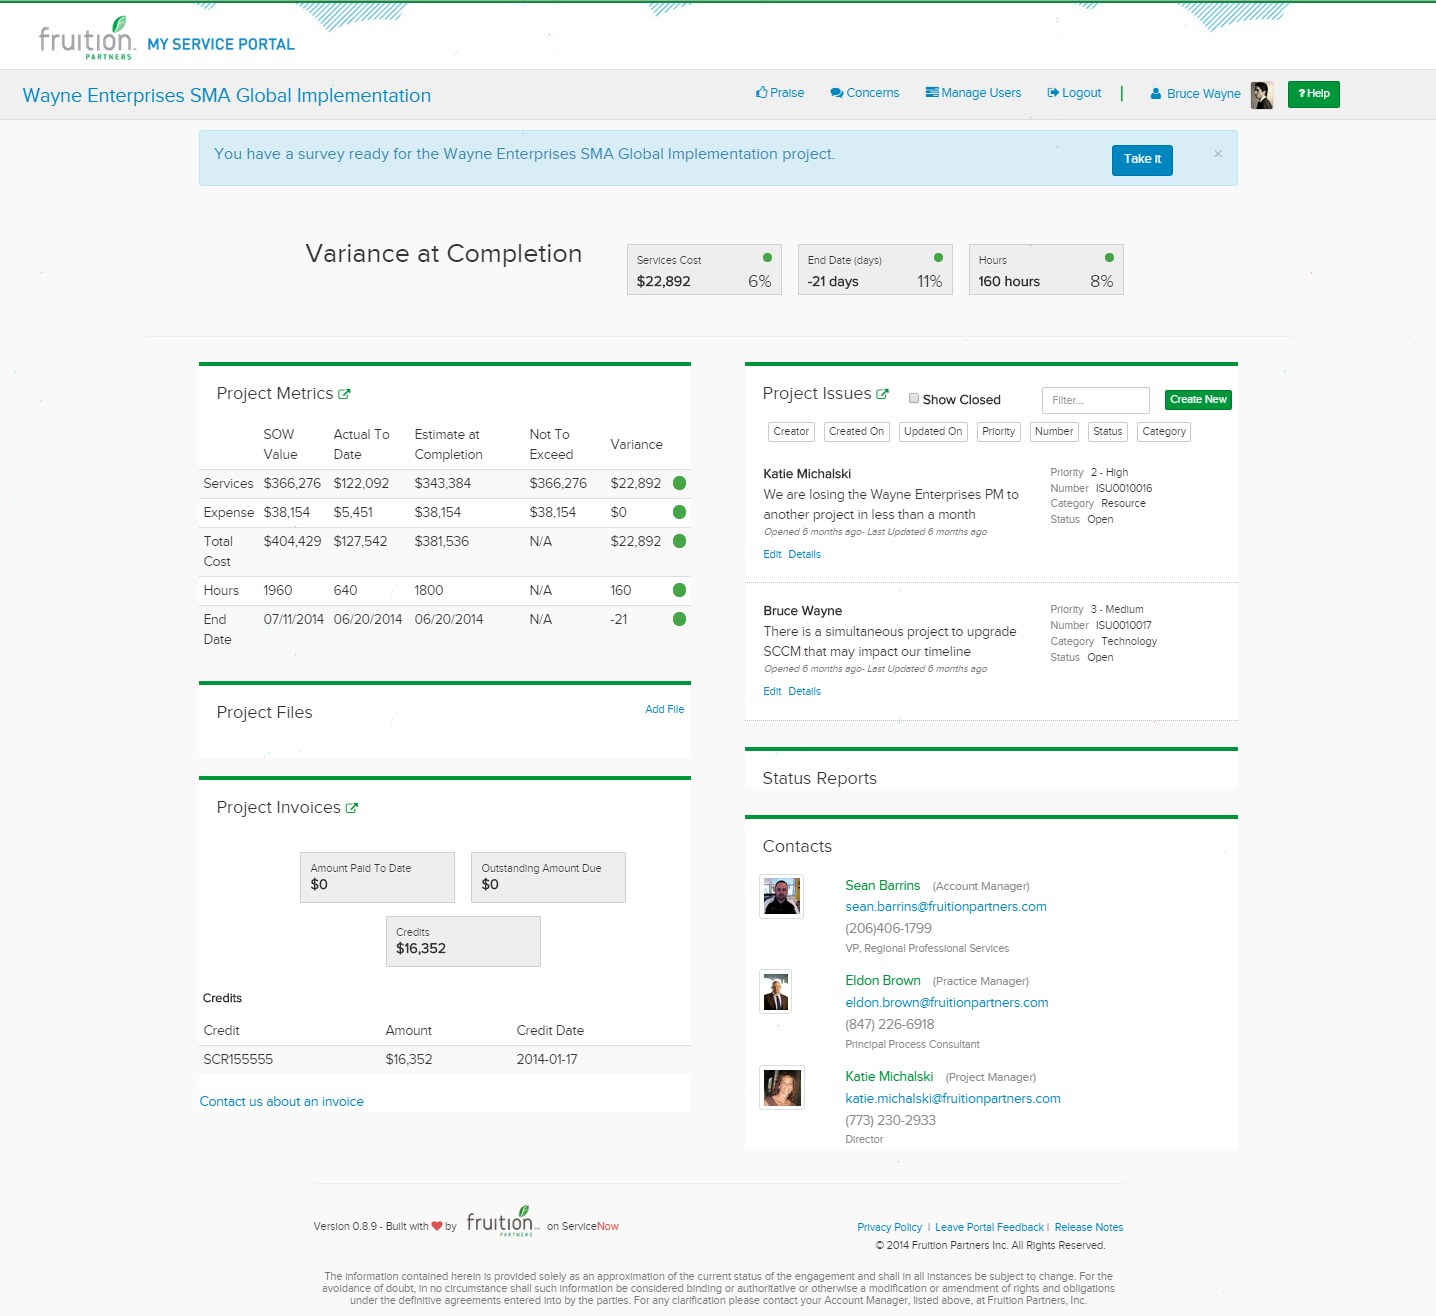Open Project Invoices external link icon
Screen dimensions: 1436x1316
click(x=352, y=808)
